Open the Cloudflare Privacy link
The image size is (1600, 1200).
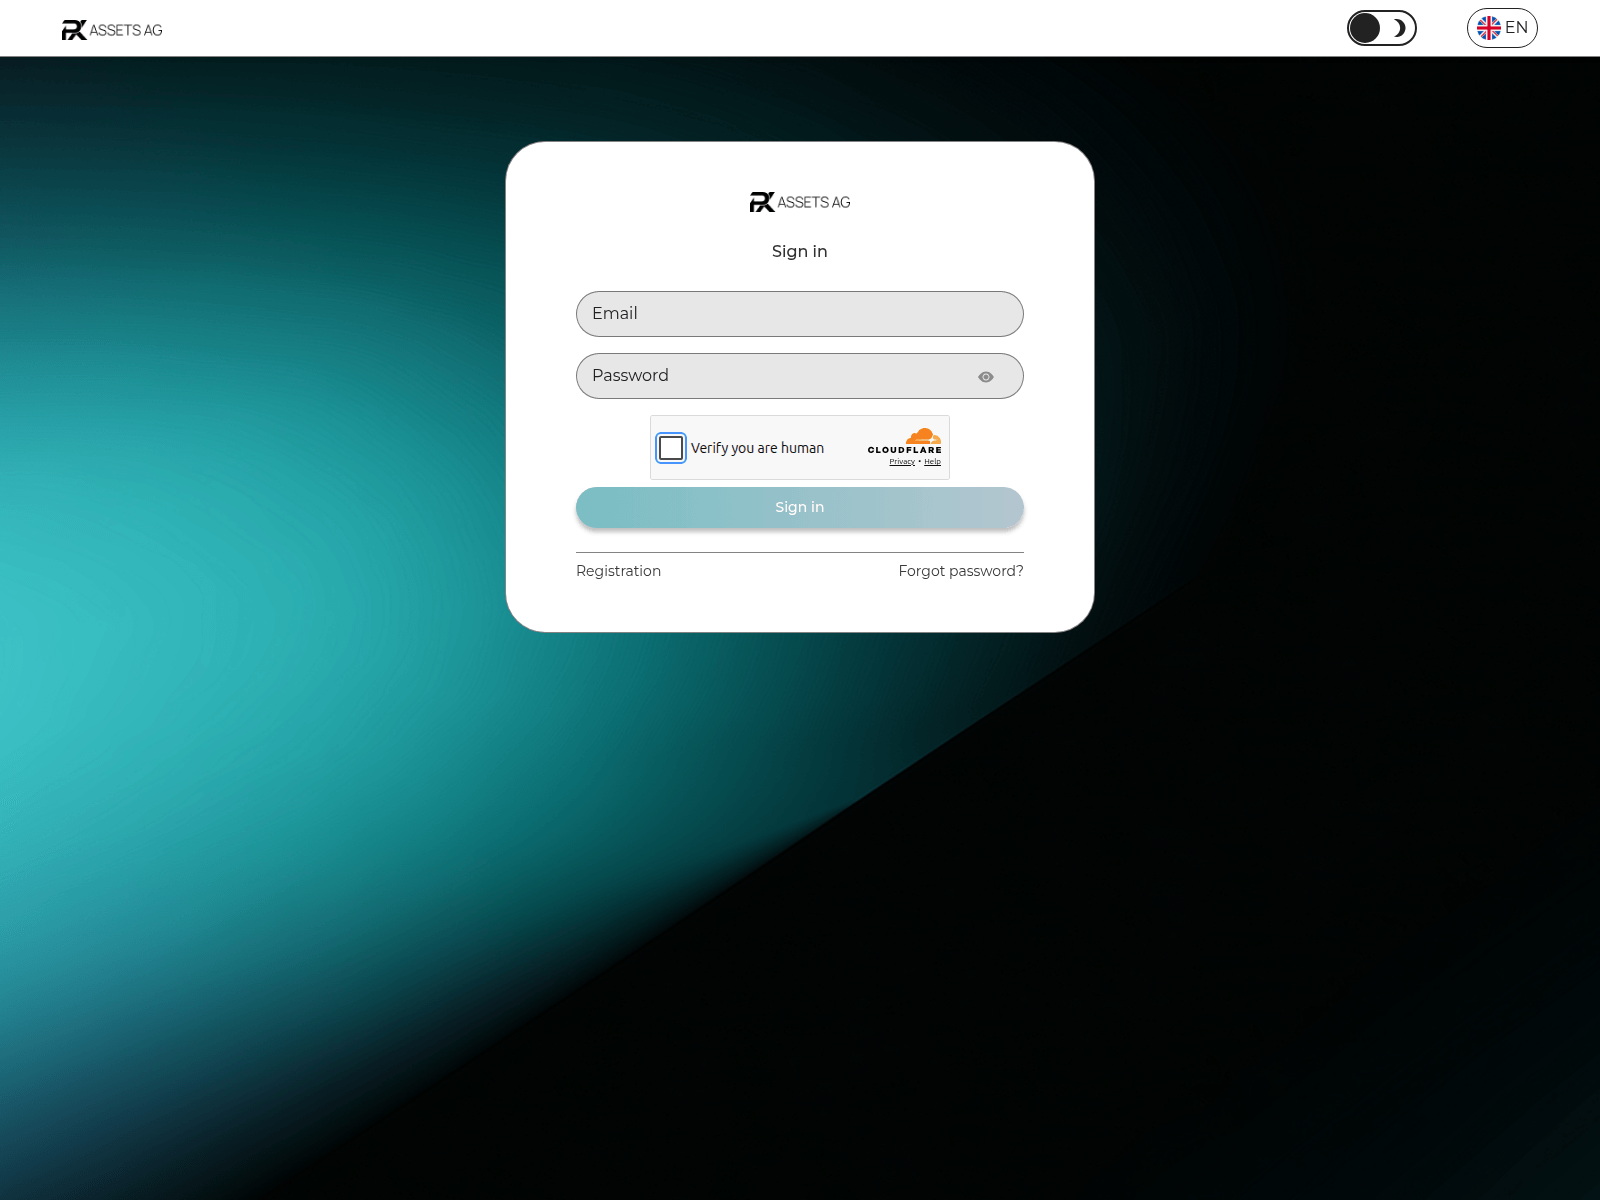click(x=902, y=462)
